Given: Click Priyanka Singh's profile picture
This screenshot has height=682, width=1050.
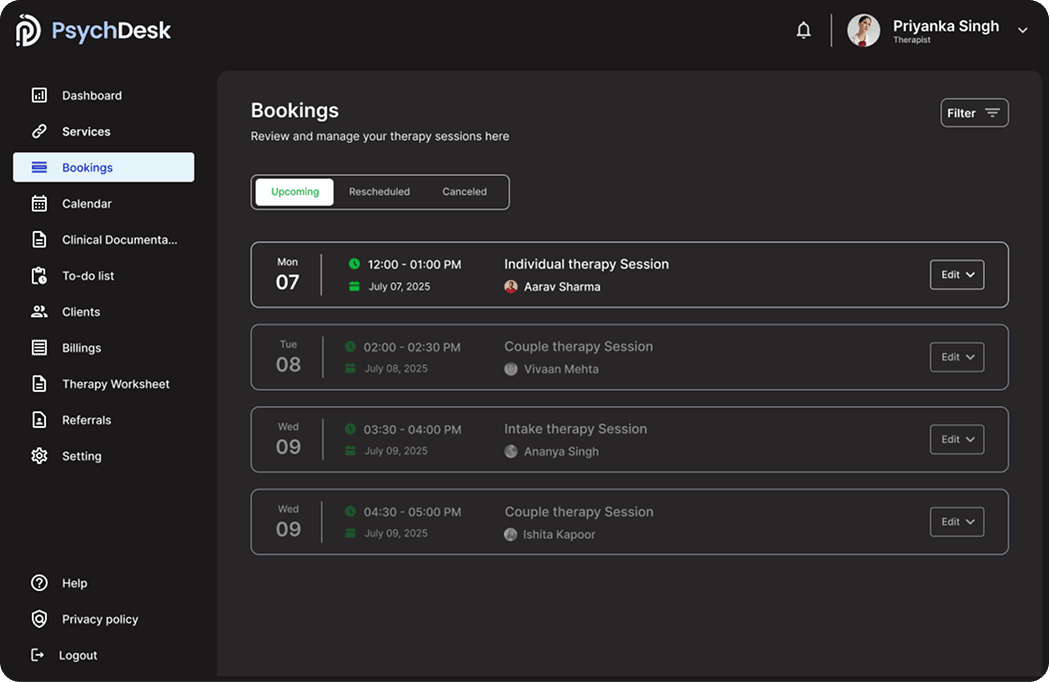Looking at the screenshot, I should coord(862,30).
